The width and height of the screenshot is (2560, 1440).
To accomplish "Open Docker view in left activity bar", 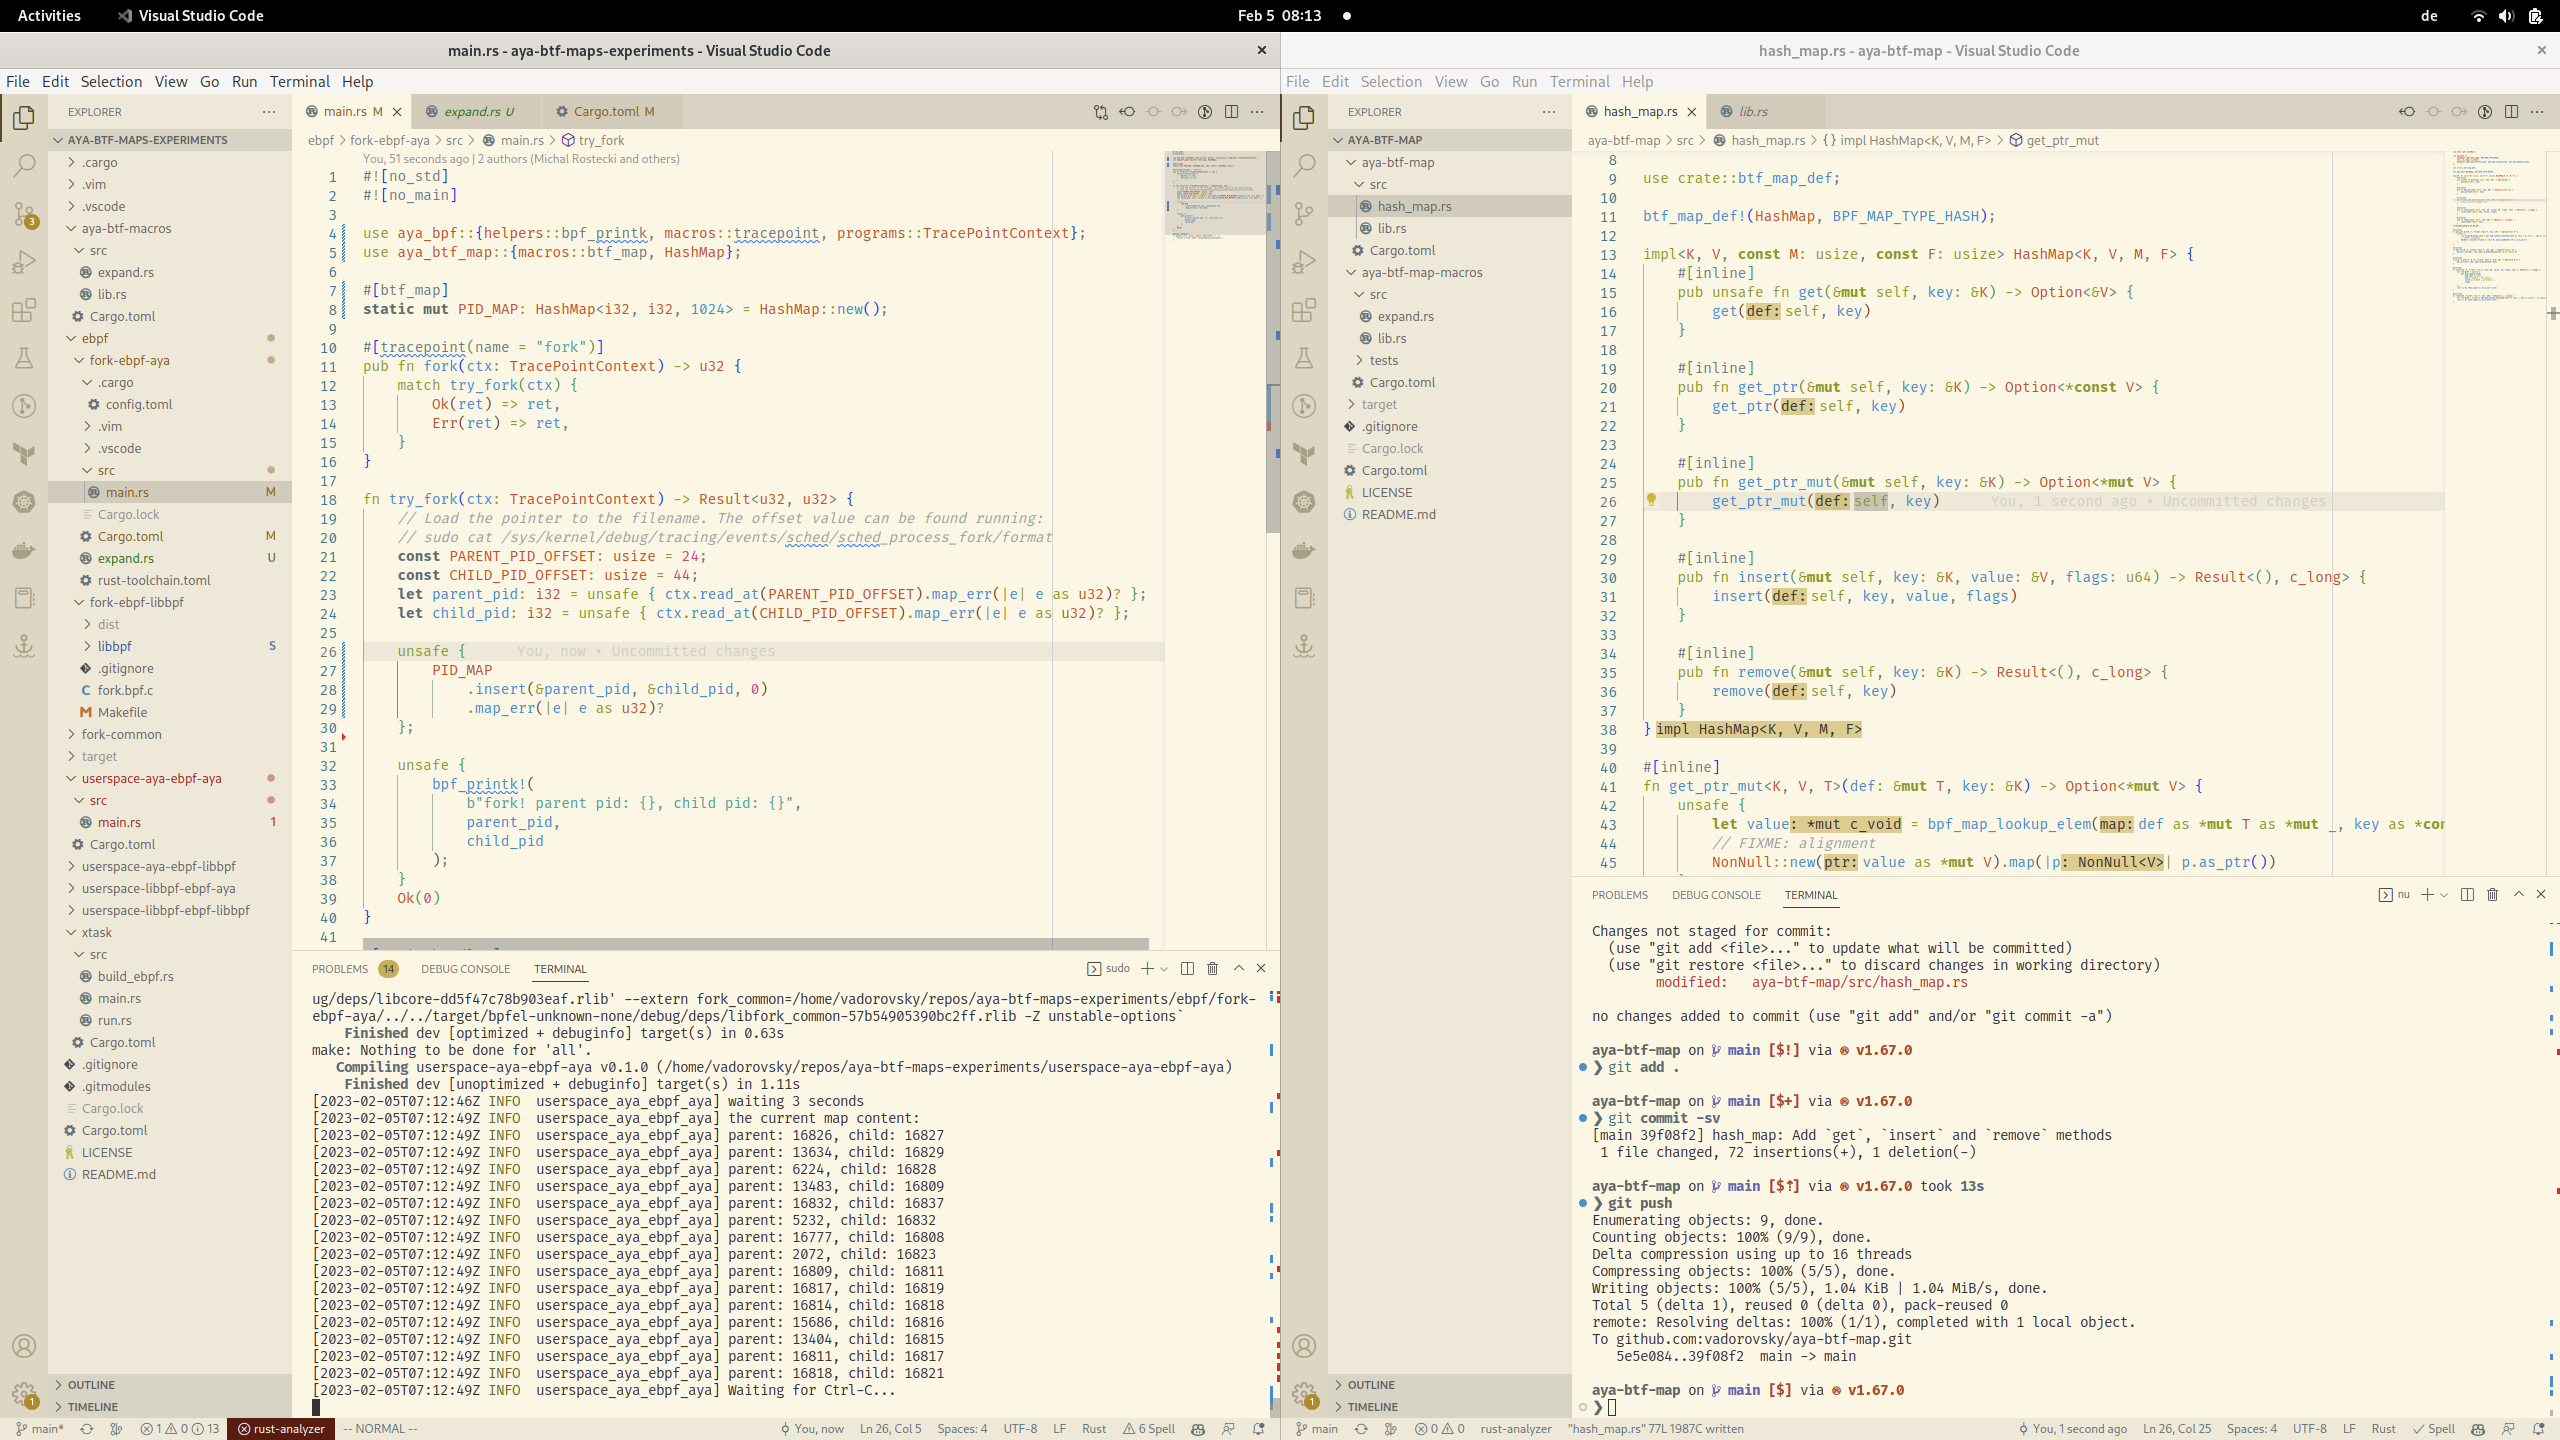I will [x=24, y=550].
